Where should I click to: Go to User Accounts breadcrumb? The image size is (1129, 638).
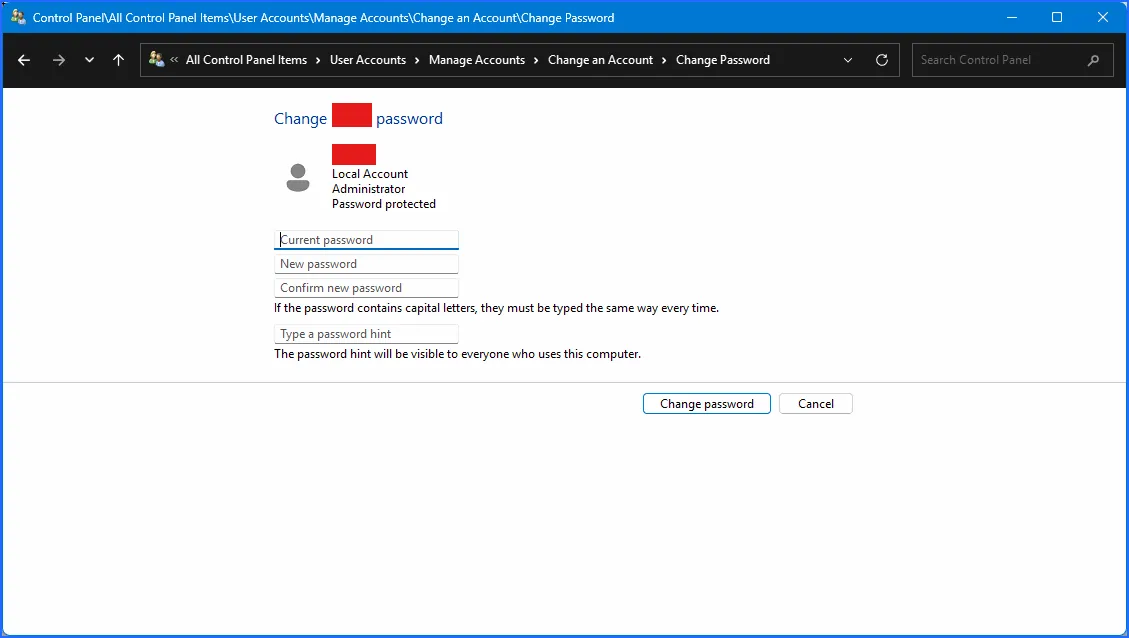pos(367,60)
